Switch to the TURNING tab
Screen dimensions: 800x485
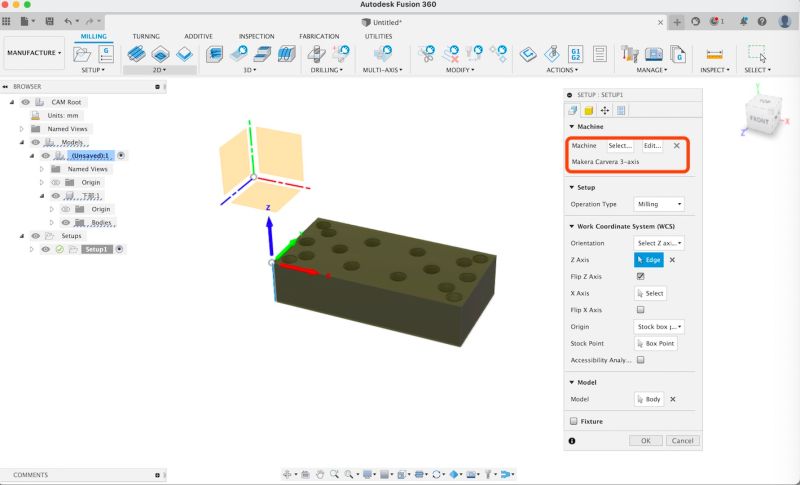tap(146, 36)
